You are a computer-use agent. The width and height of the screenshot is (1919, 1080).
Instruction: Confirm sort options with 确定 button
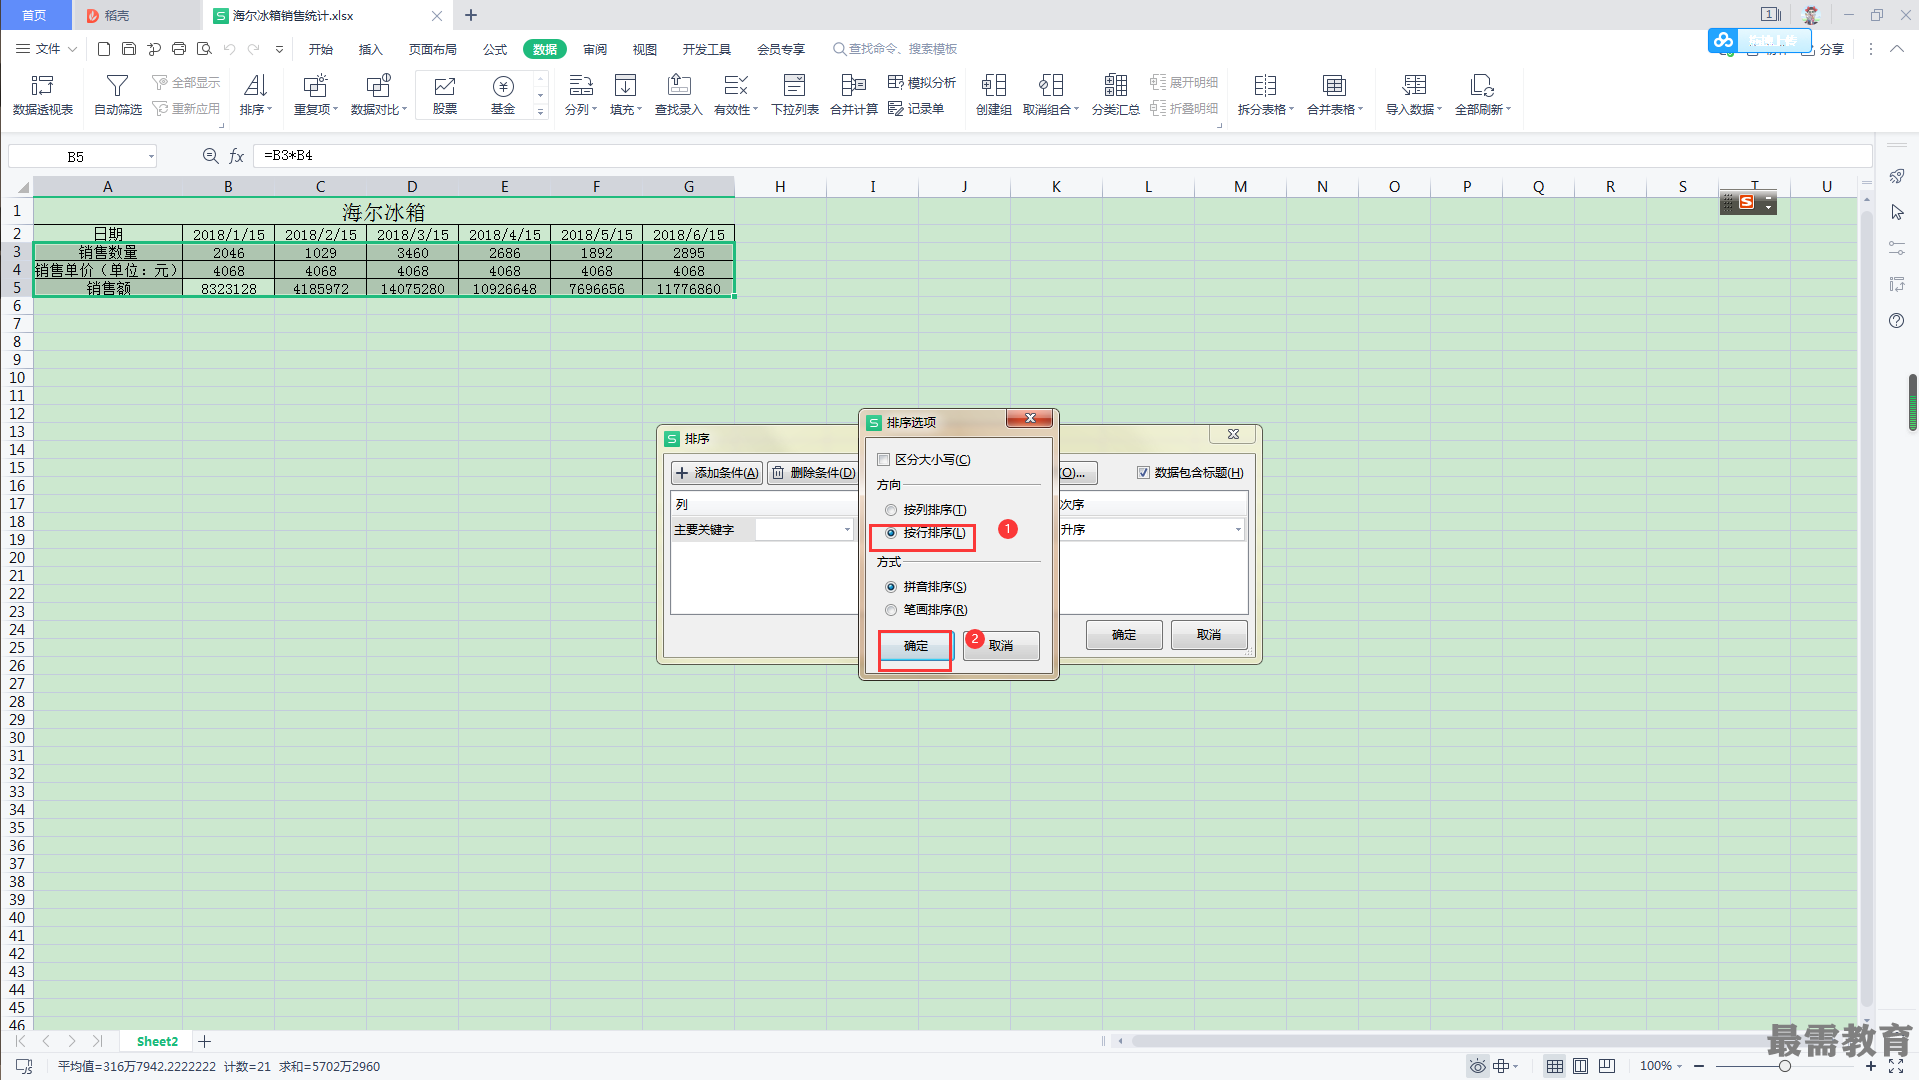(x=916, y=646)
